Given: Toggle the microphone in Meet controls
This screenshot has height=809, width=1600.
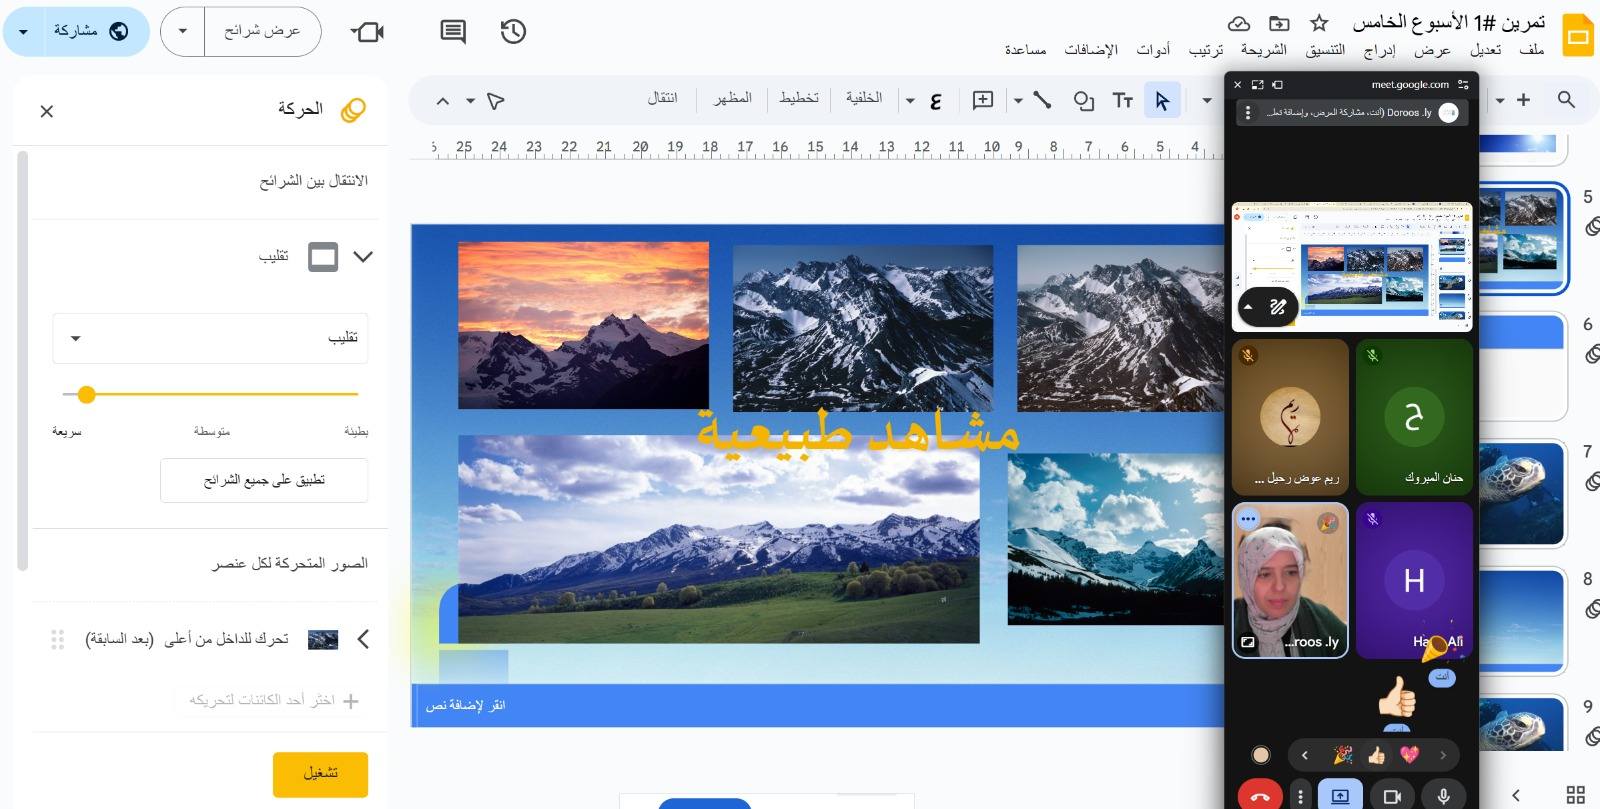Looking at the screenshot, I should click(1443, 796).
